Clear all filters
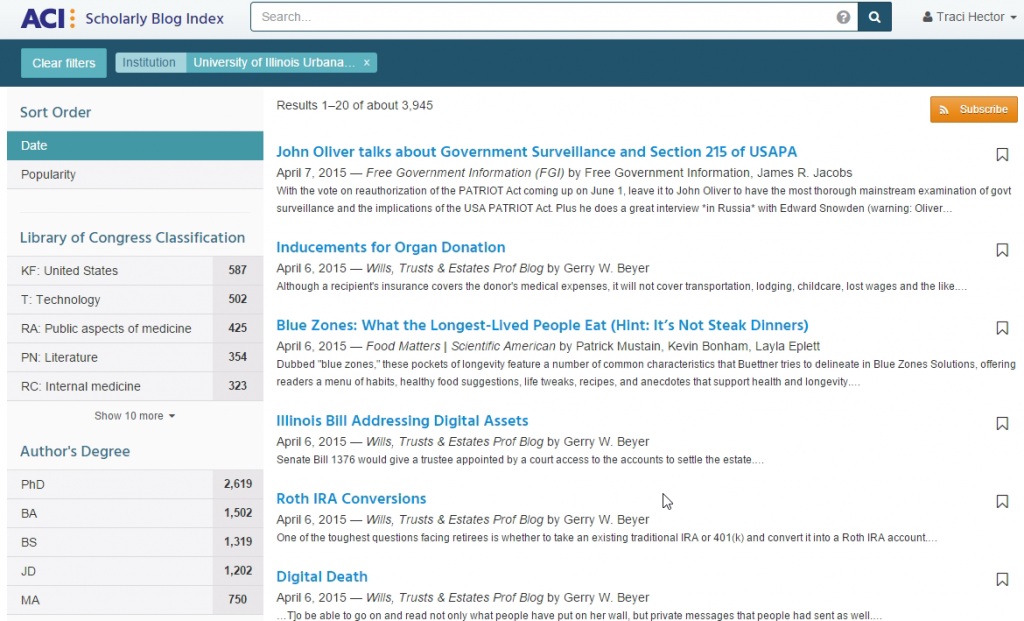1024x621 pixels. coord(64,63)
